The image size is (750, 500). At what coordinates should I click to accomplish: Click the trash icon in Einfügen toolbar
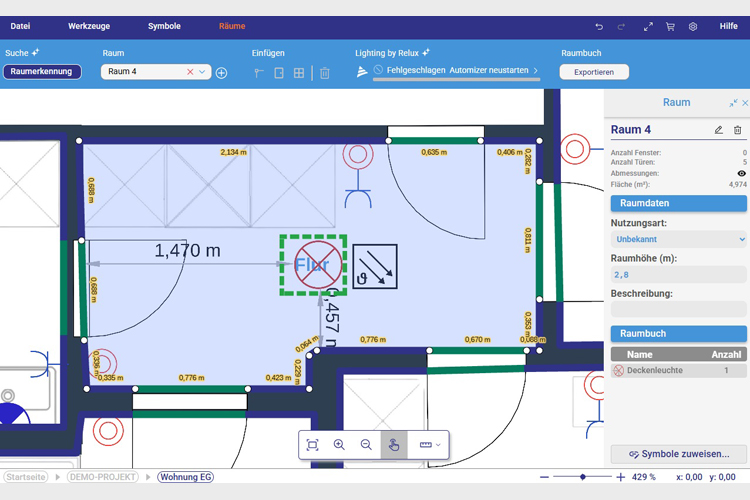pyautogui.click(x=325, y=73)
